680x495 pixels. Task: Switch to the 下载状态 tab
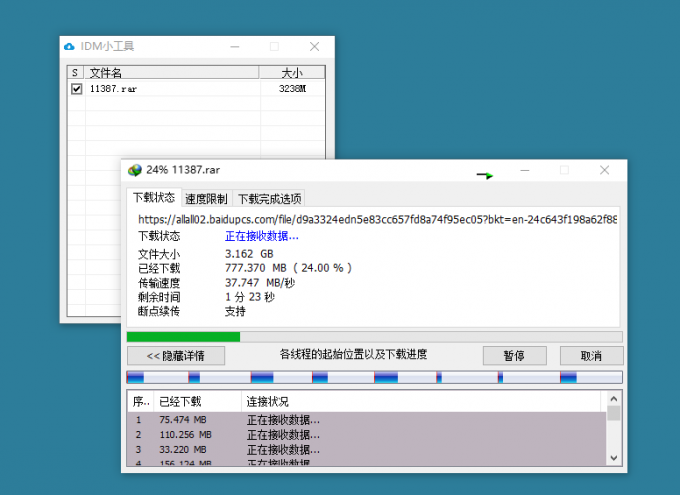pyautogui.click(x=154, y=198)
